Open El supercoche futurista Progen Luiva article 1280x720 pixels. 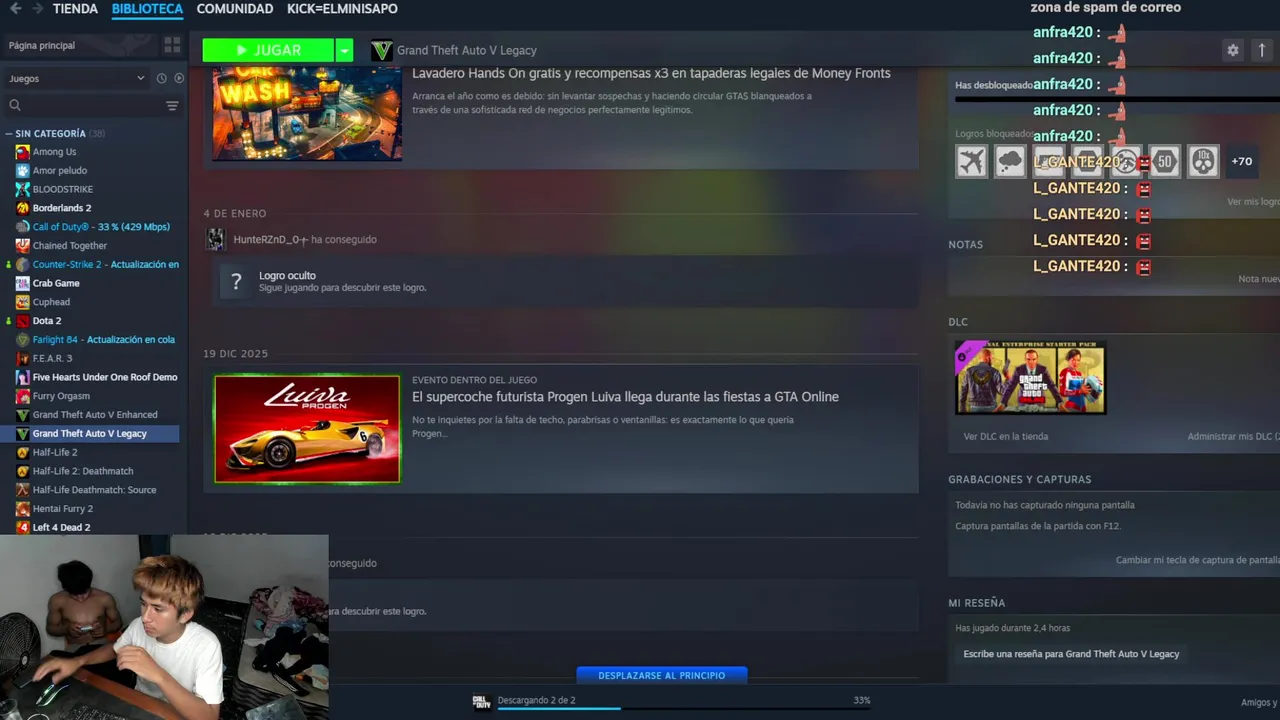pos(625,397)
